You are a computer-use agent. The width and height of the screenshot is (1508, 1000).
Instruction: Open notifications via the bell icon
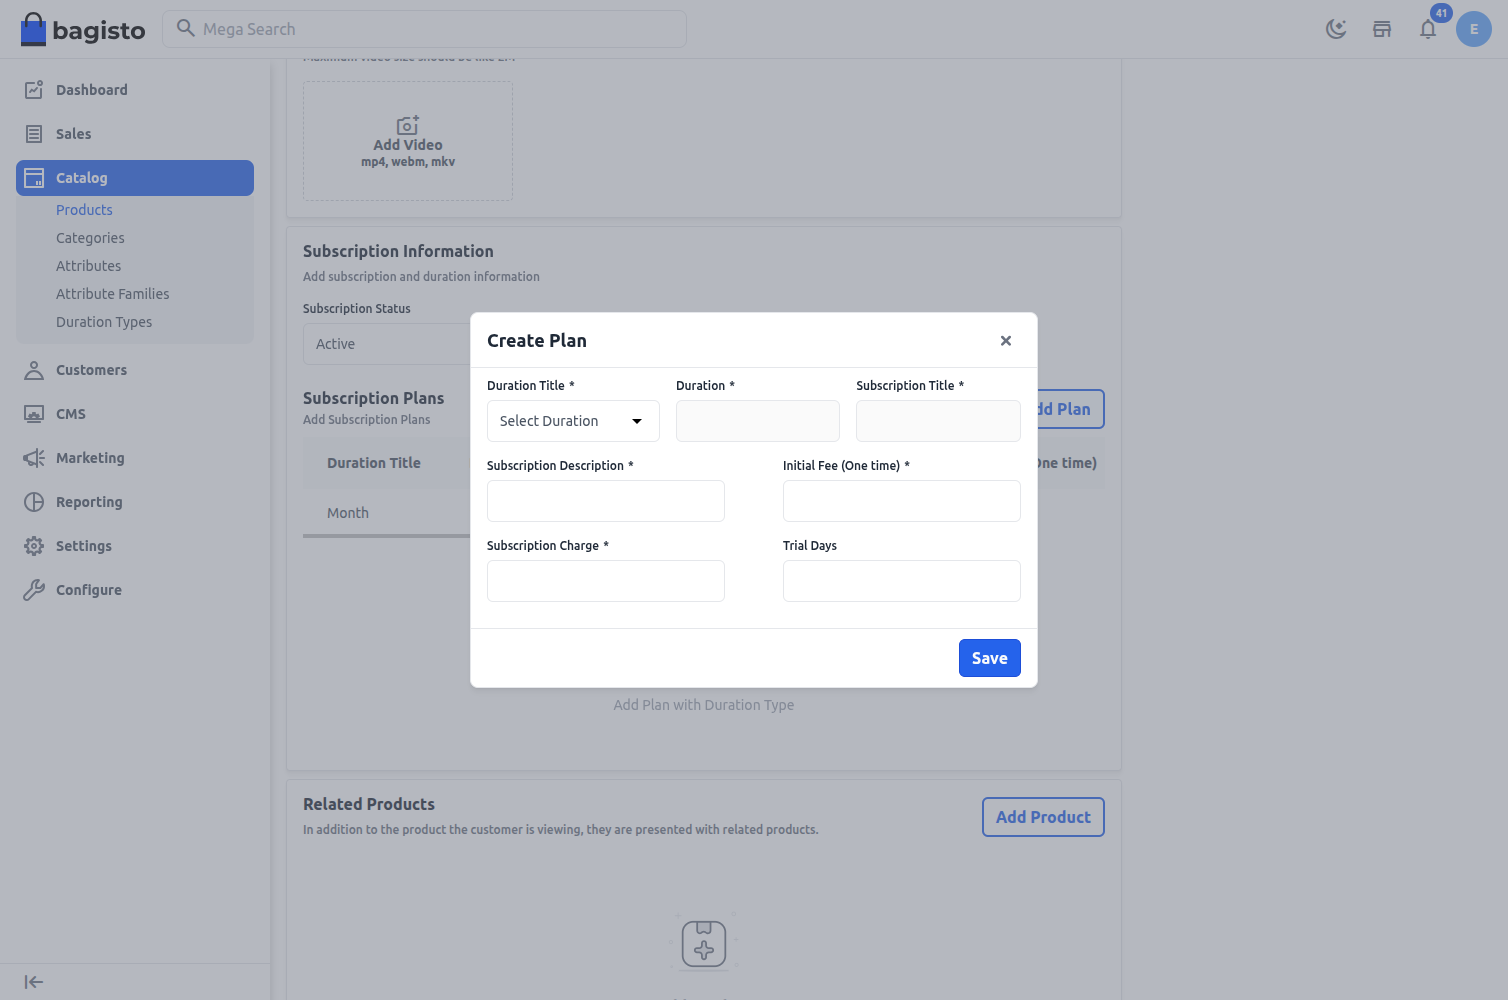click(x=1428, y=29)
